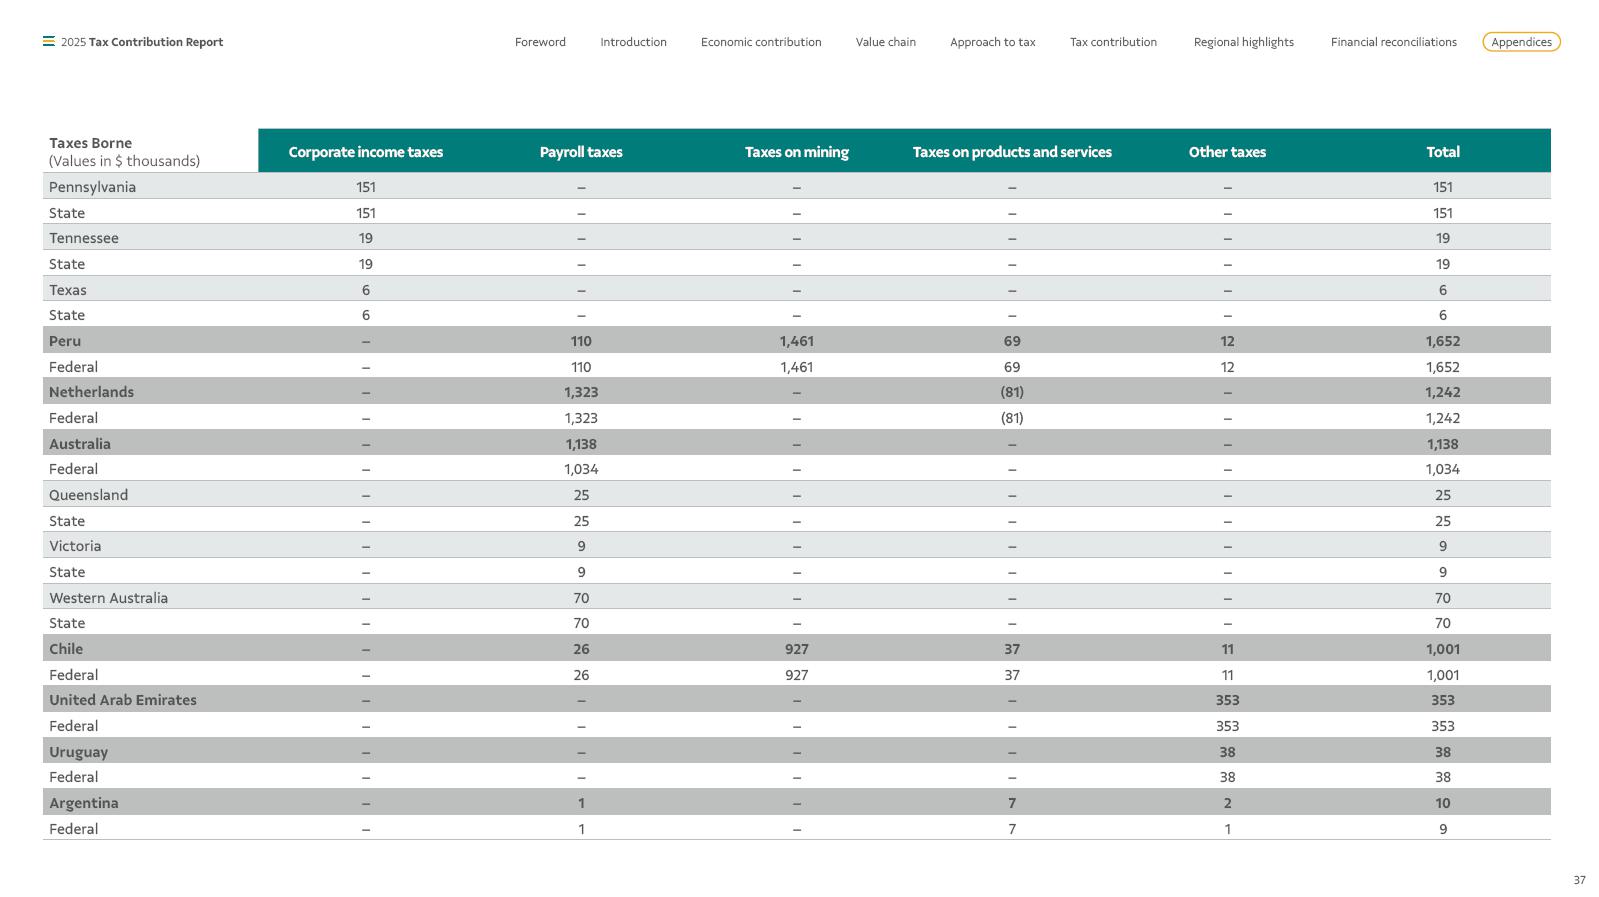The width and height of the screenshot is (1599, 897).
Task: Click the Australia country row label
Action: [x=80, y=444]
